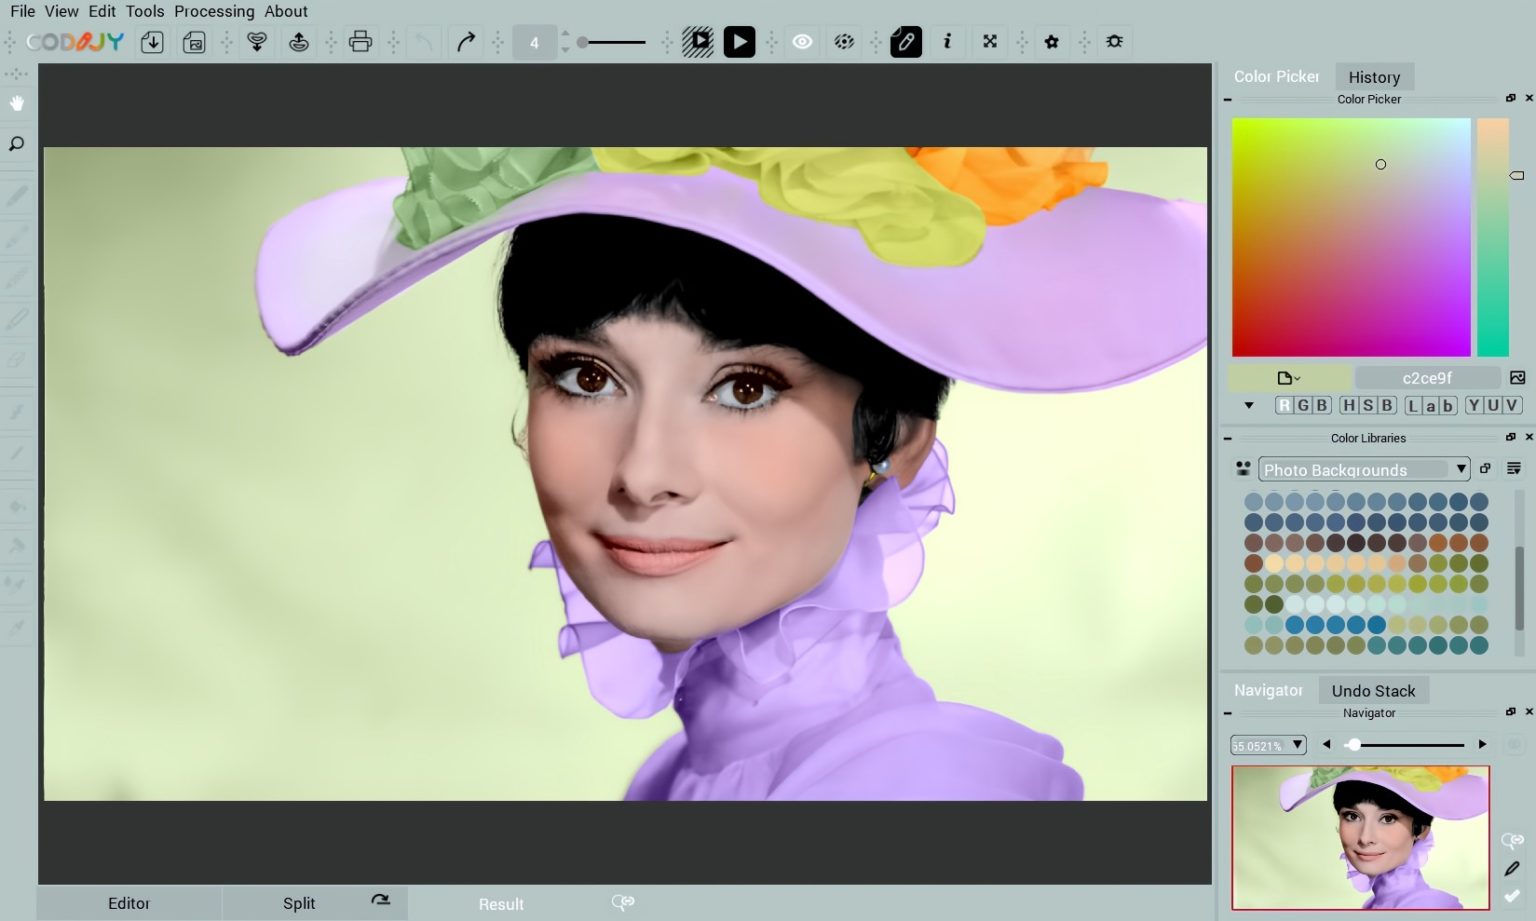This screenshot has height=921, width=1536.
Task: Open the Print dialog from the toolbar
Action: pyautogui.click(x=359, y=42)
